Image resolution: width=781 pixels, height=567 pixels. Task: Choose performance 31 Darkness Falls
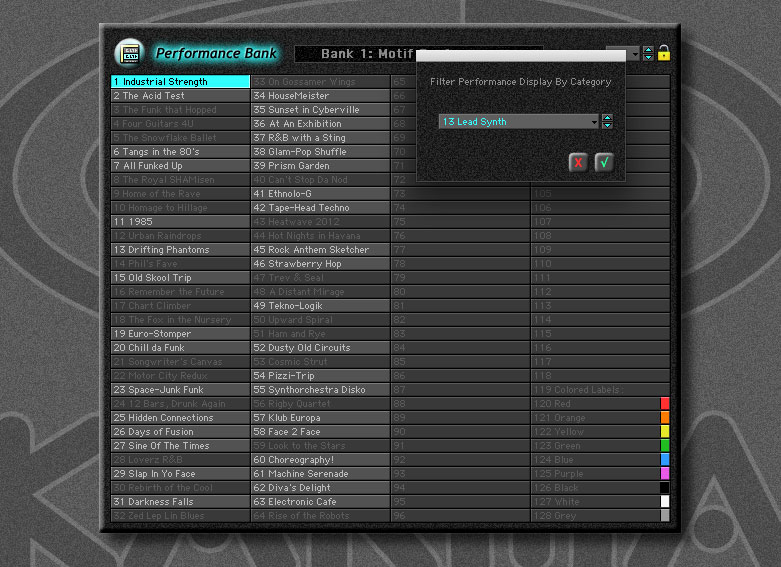pyautogui.click(x=180, y=502)
